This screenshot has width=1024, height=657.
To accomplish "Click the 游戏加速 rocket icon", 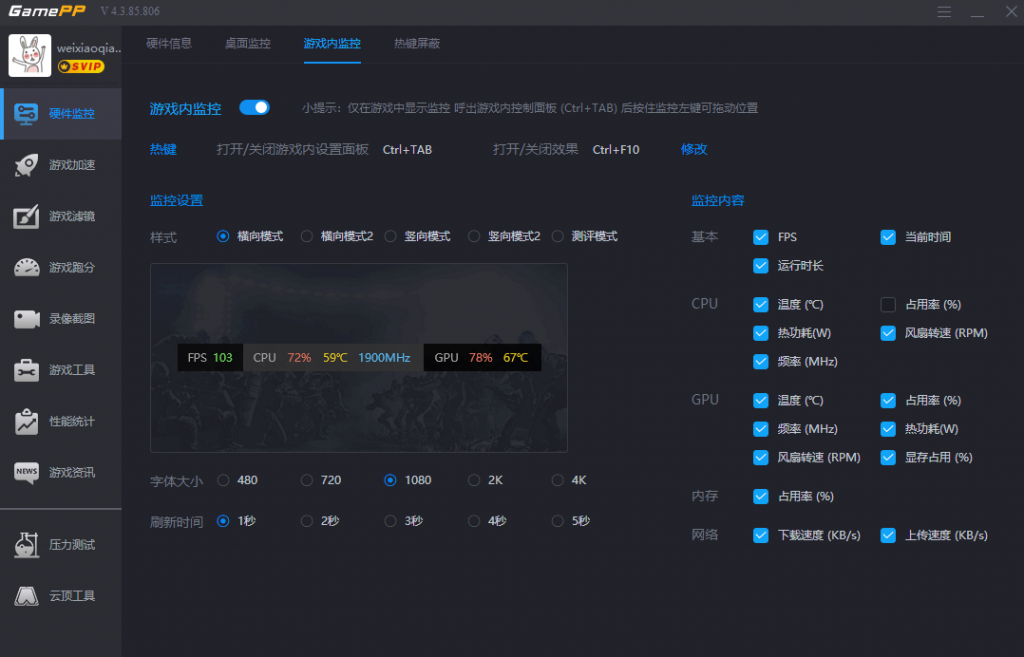I will point(26,165).
